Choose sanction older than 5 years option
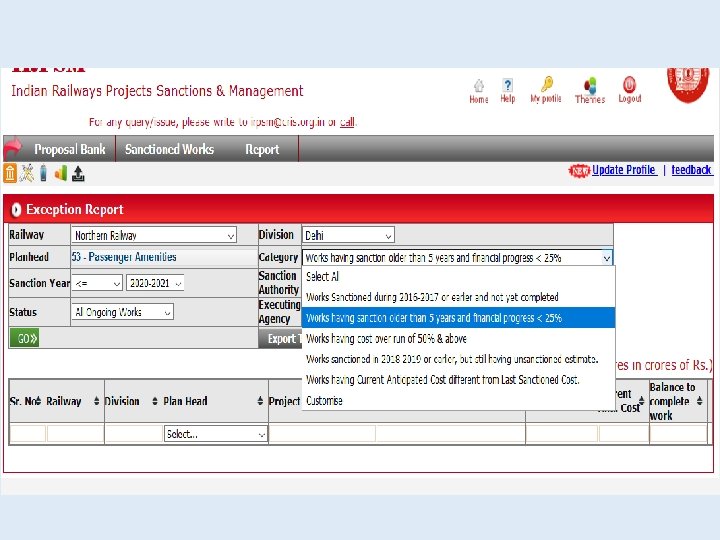Image resolution: width=720 pixels, height=540 pixels. click(458, 318)
